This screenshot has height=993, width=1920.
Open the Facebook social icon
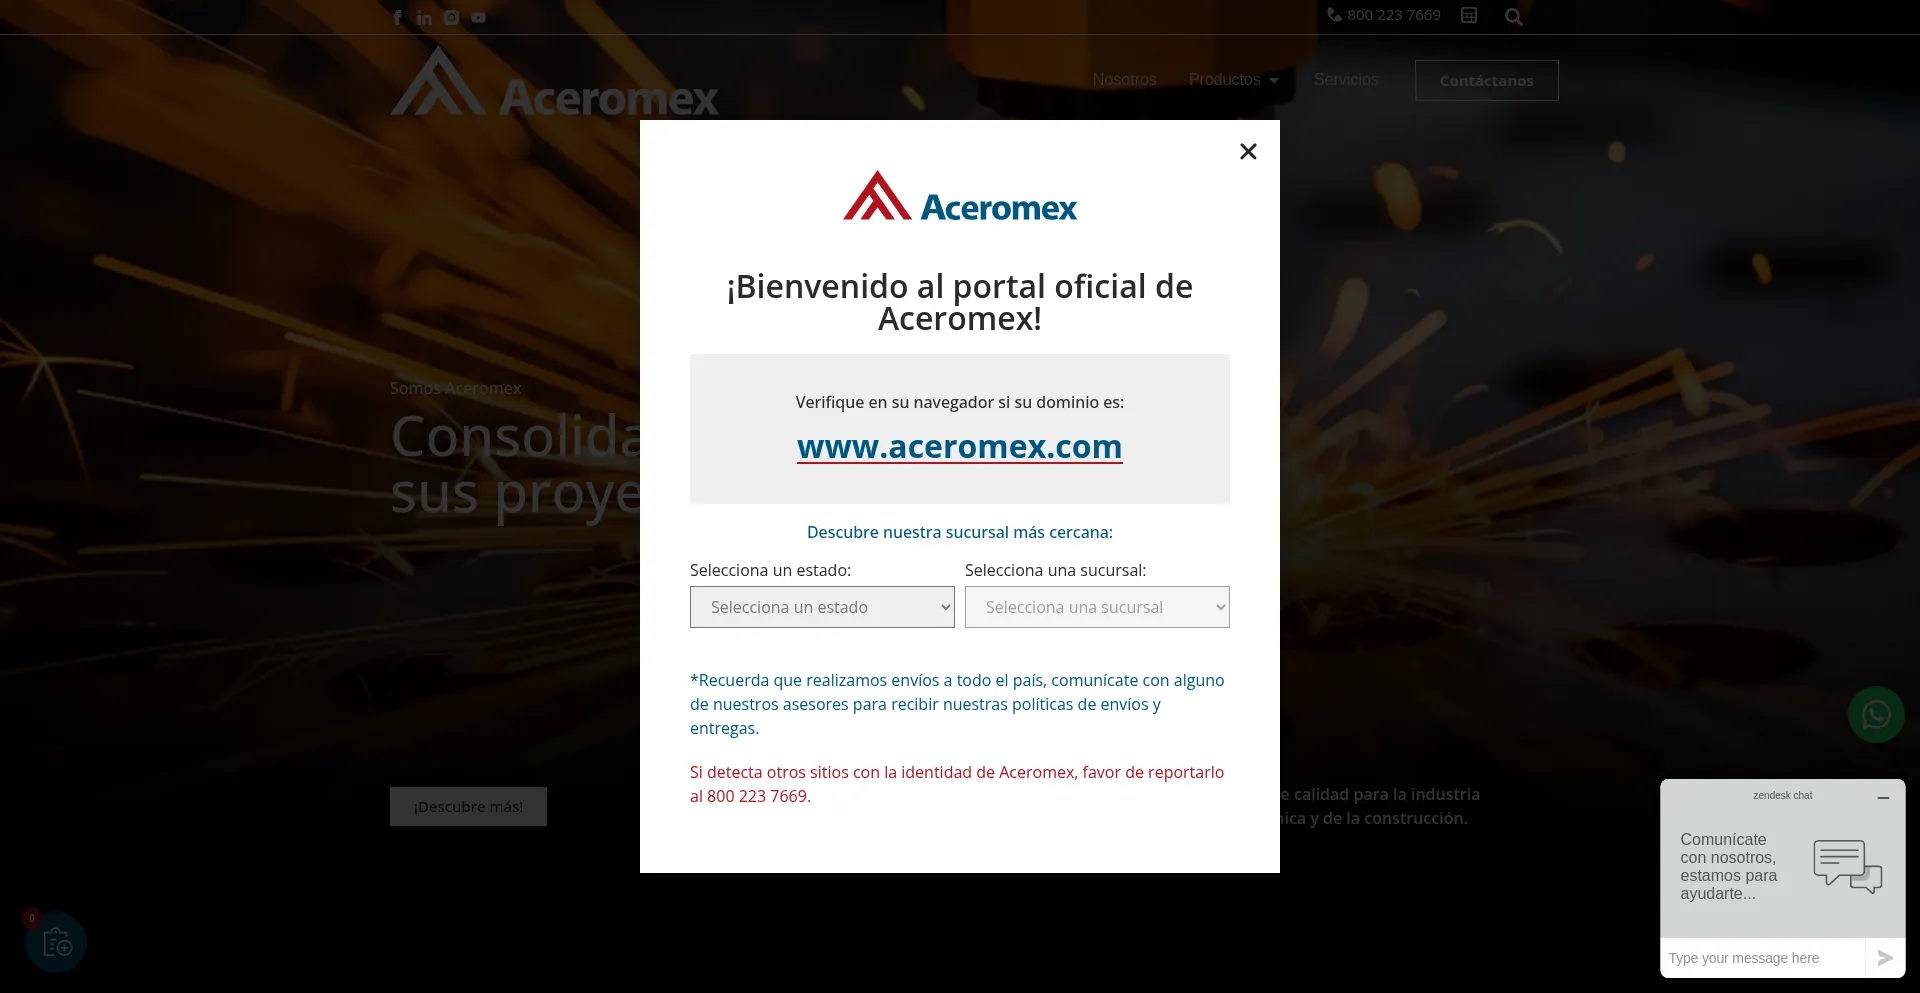397,17
